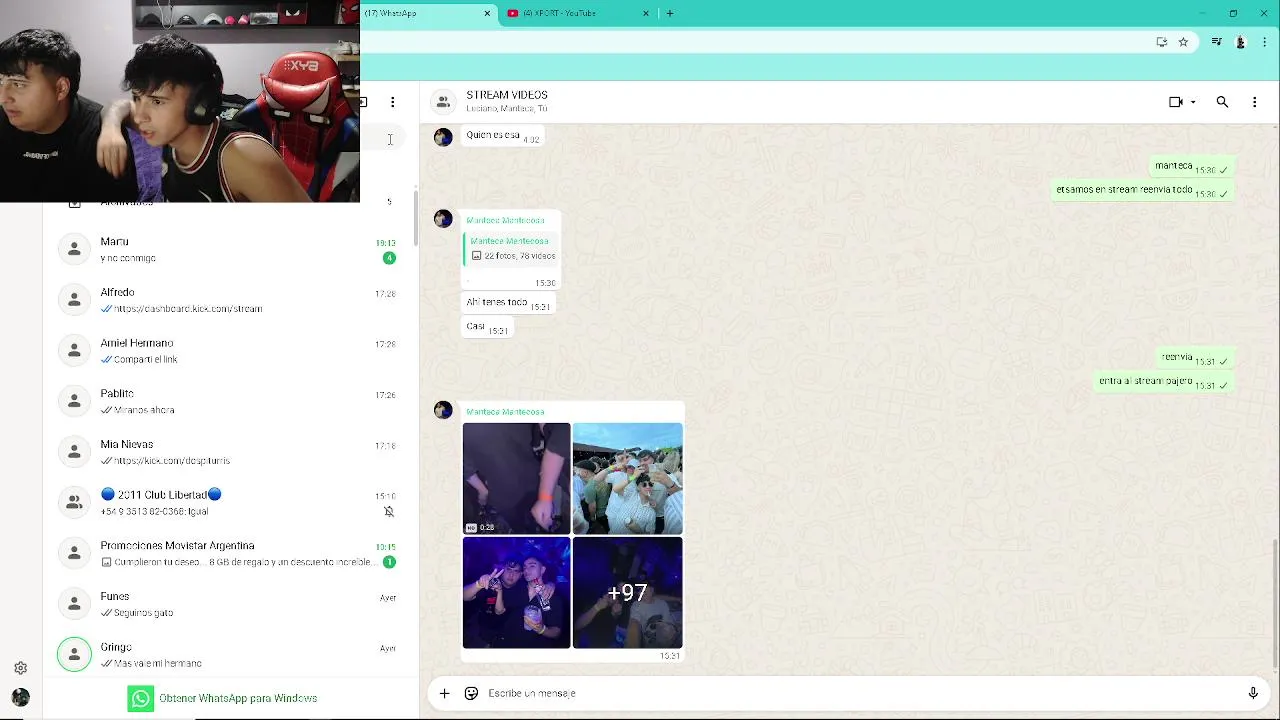1280x720 pixels.
Task: Open the Funes chat
Action: pyautogui.click(x=230, y=604)
